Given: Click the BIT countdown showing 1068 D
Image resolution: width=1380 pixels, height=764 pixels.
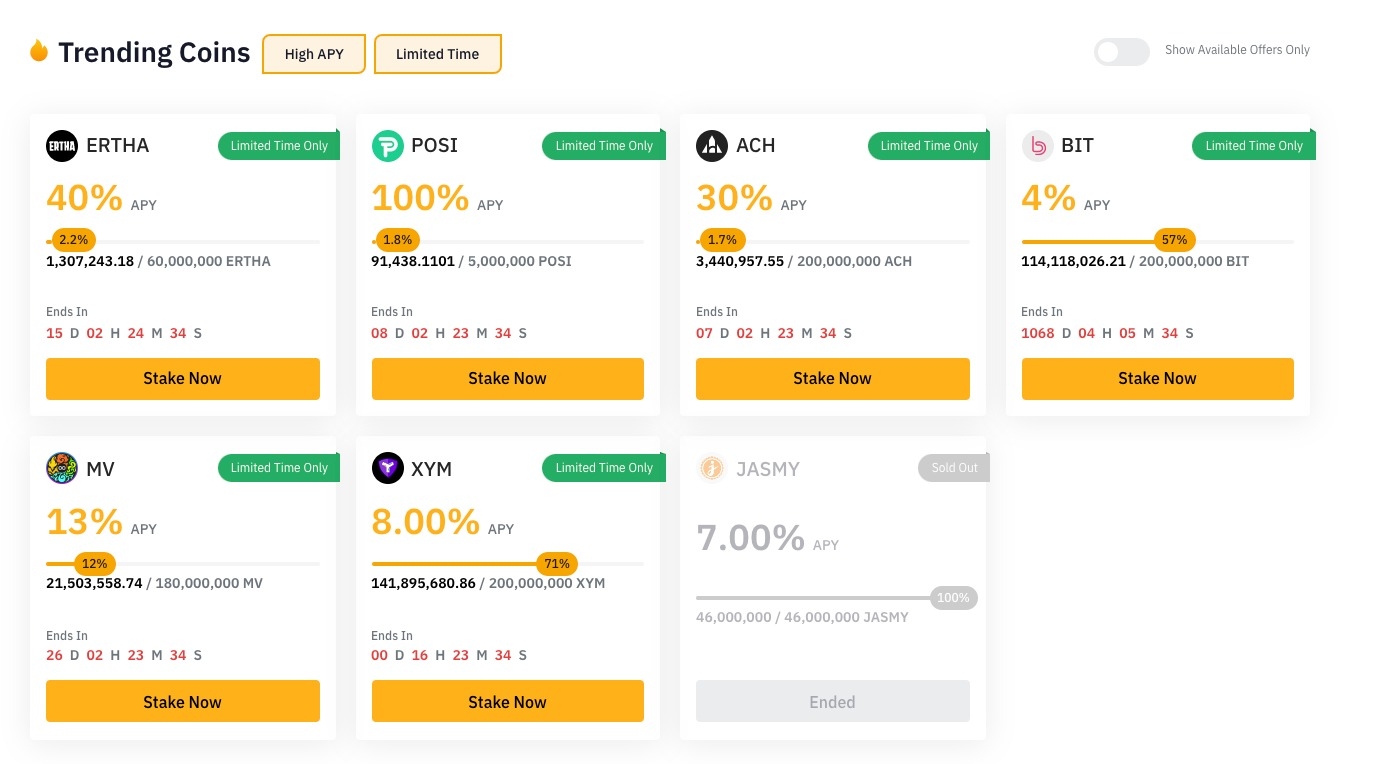Looking at the screenshot, I should (1108, 333).
